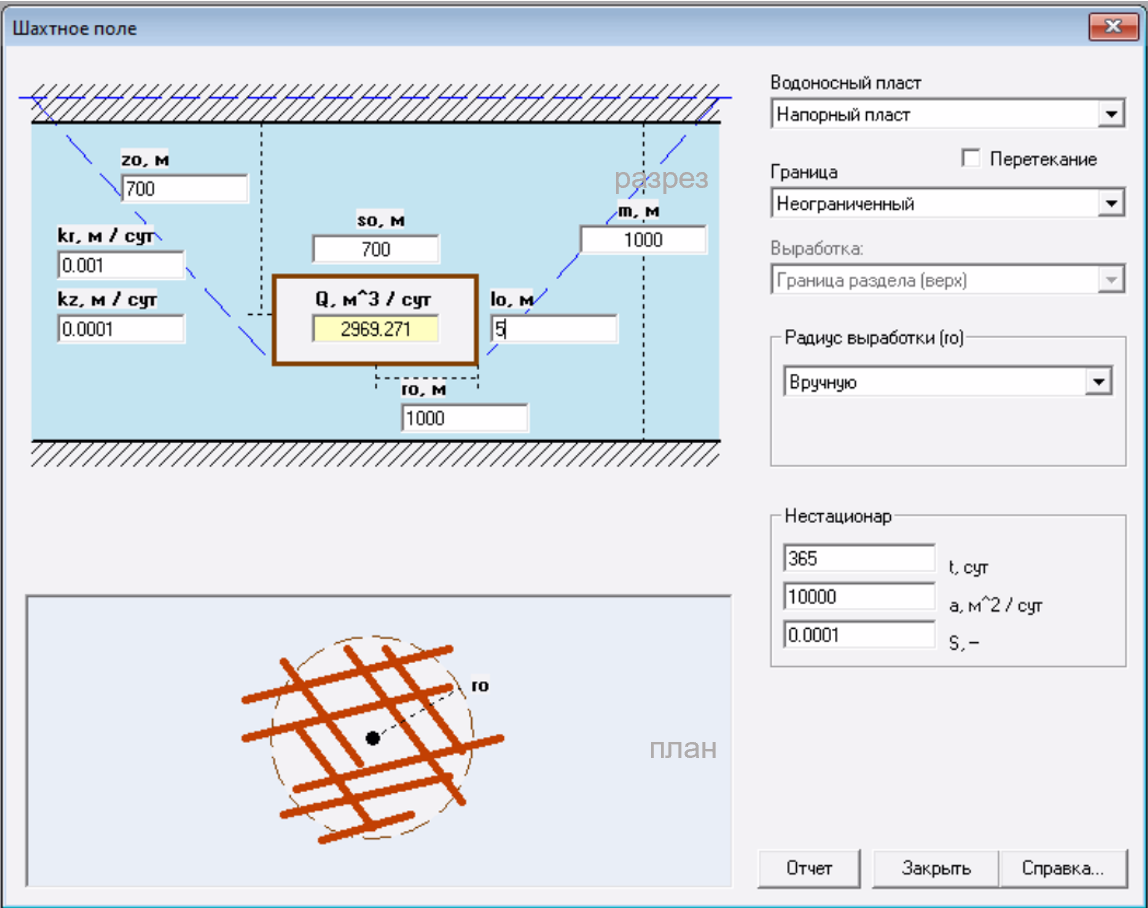Open the Радиус выработки dropdown
This screenshot has width=1148, height=908.
pos(1099,382)
